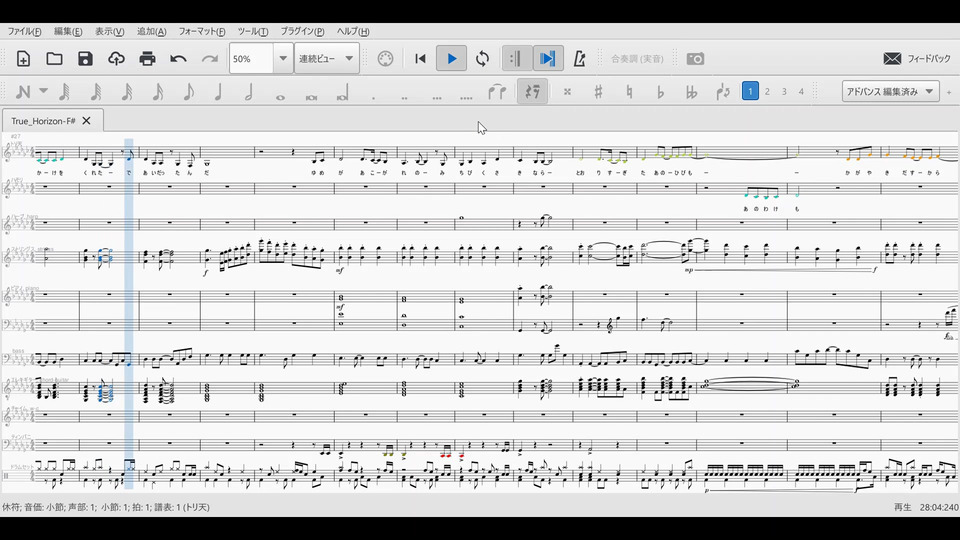Viewport: 960px width, 540px height.
Task: Add a quadruple augmentation dot
Action: [467, 97]
